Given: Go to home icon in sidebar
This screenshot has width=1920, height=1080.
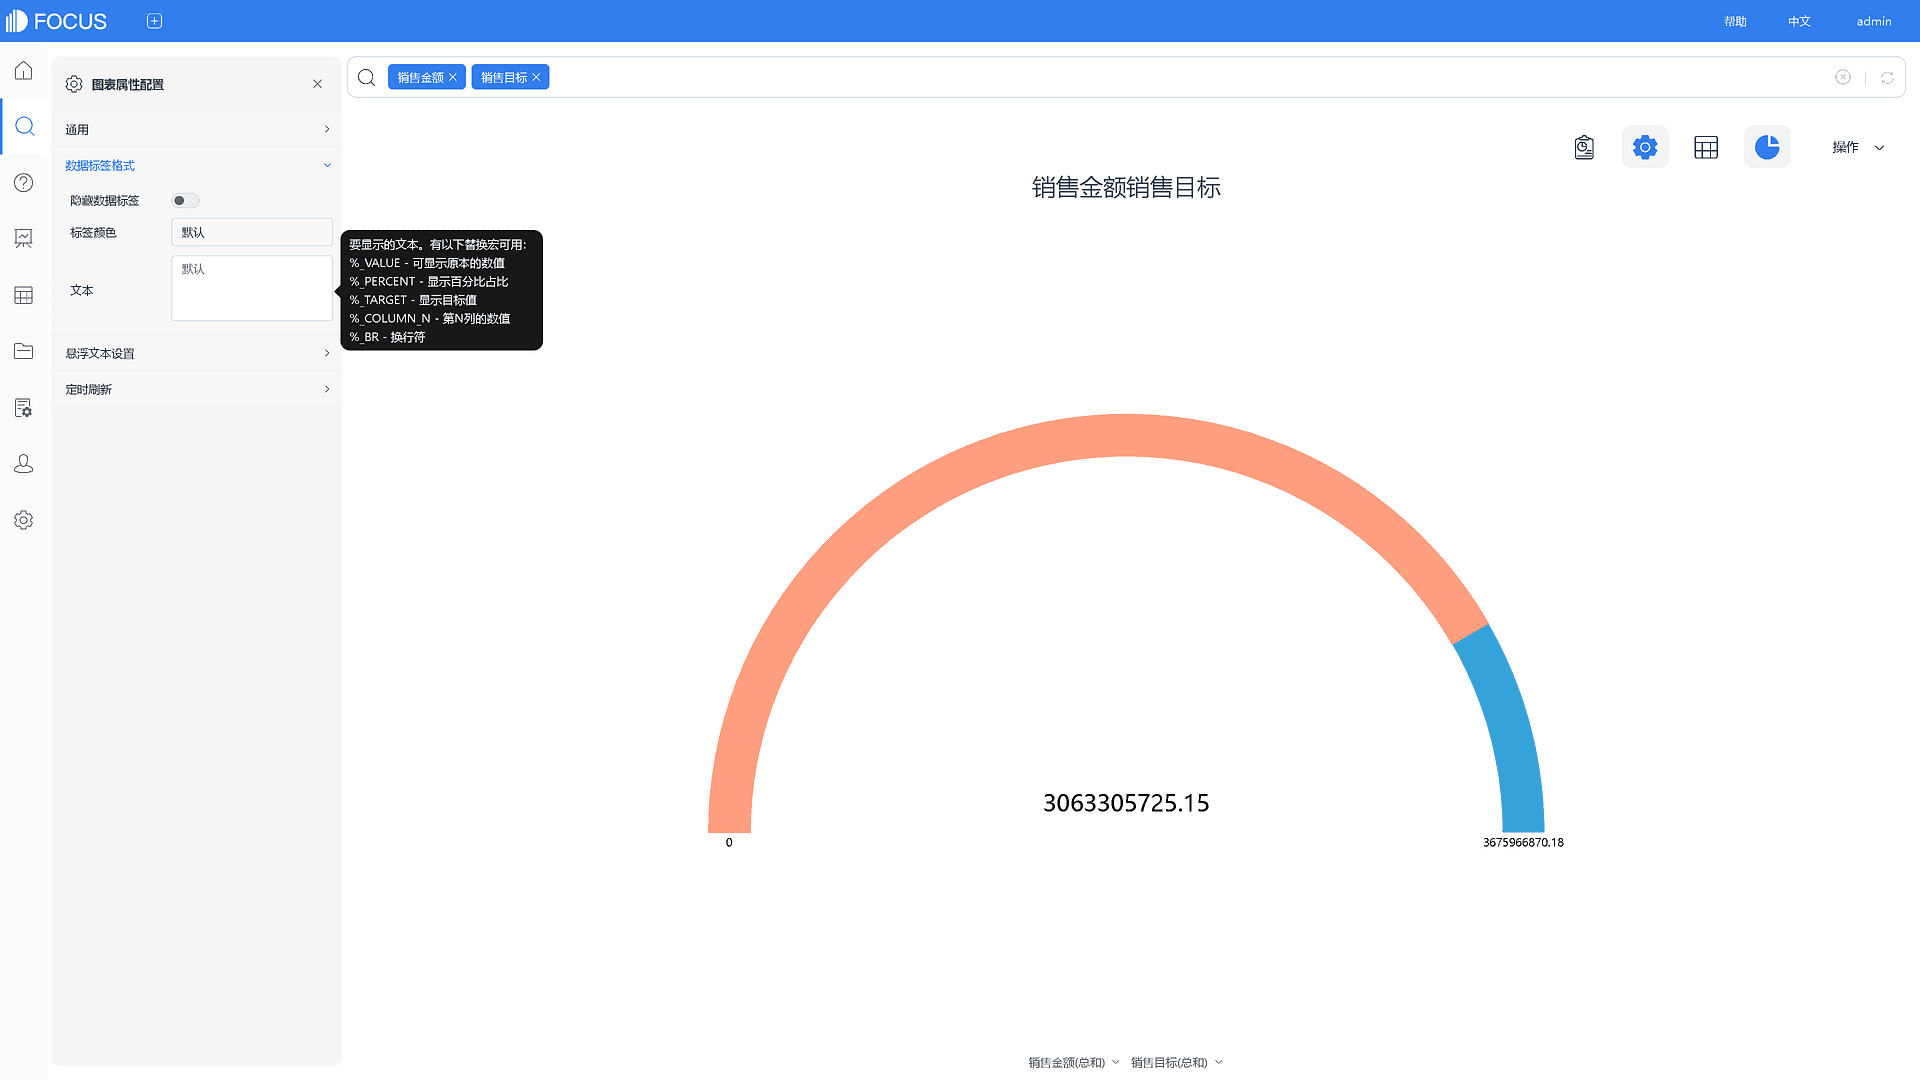Looking at the screenshot, I should click(x=24, y=71).
